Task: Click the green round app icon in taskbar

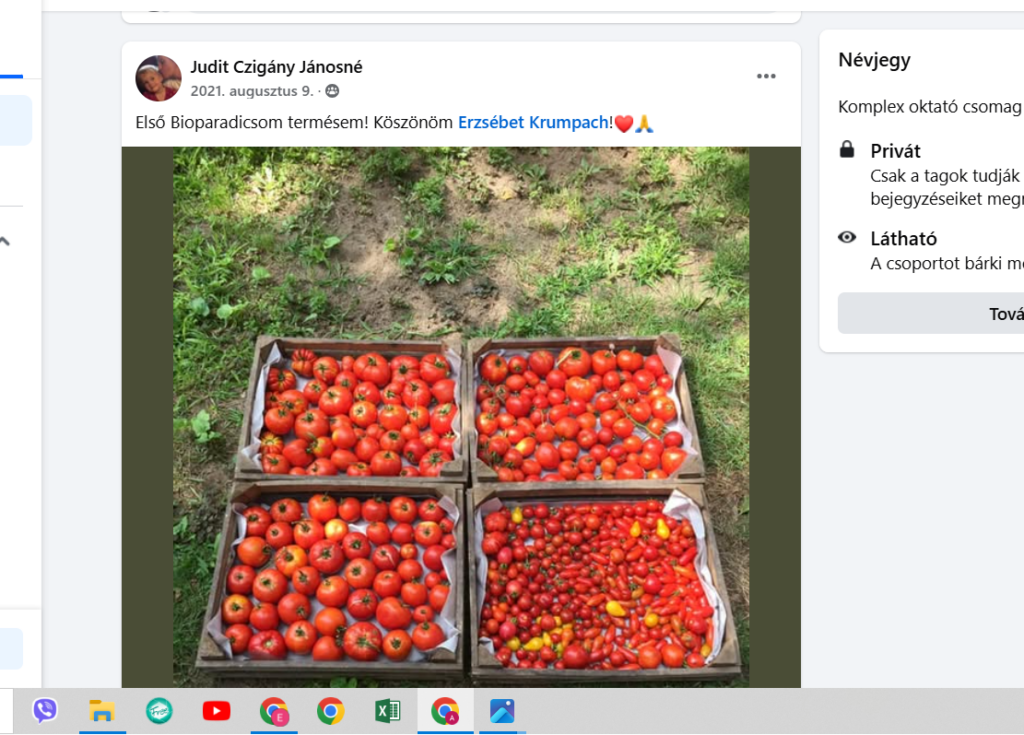Action: point(159,711)
